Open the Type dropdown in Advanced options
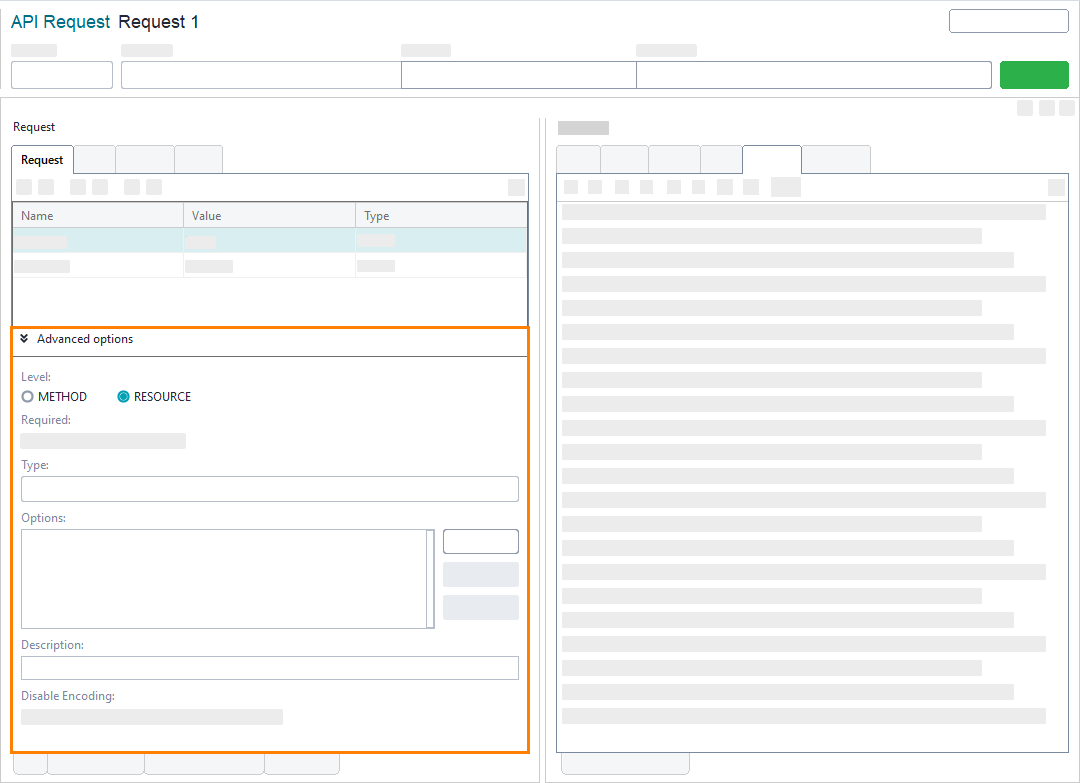The width and height of the screenshot is (1080, 783). (x=270, y=488)
